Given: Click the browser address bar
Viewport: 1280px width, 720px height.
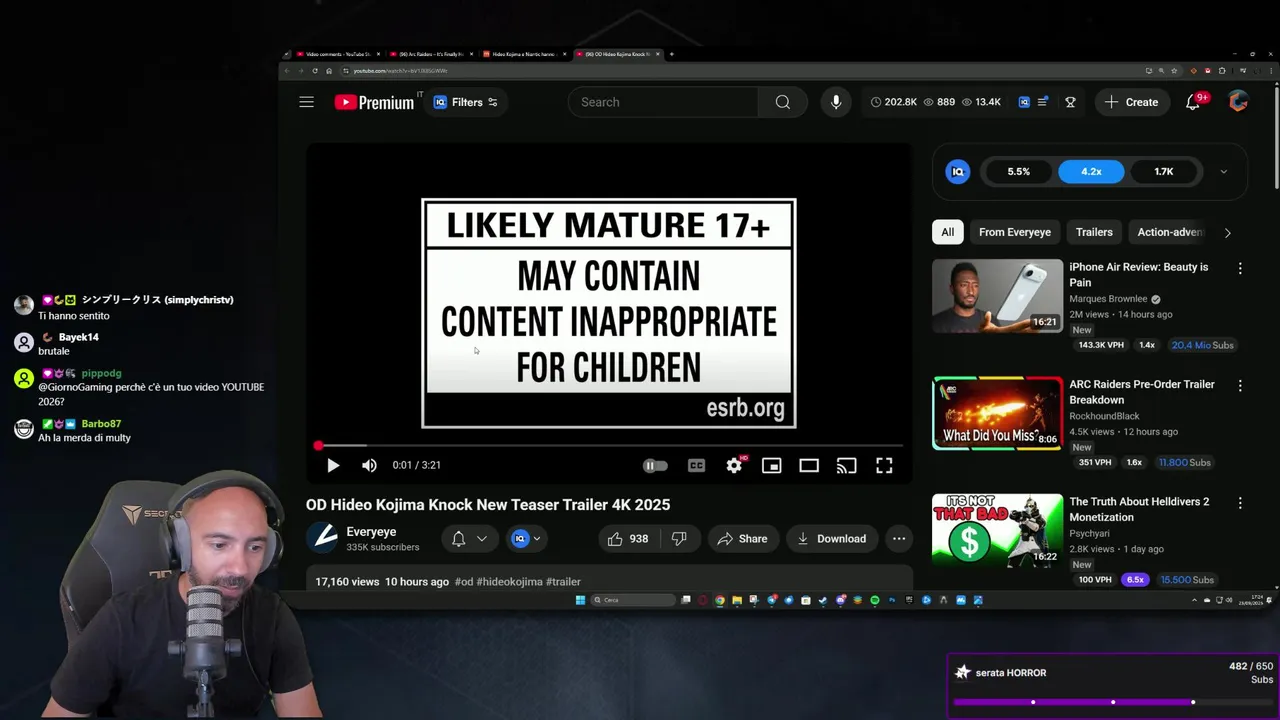Looking at the screenshot, I should tap(740, 71).
